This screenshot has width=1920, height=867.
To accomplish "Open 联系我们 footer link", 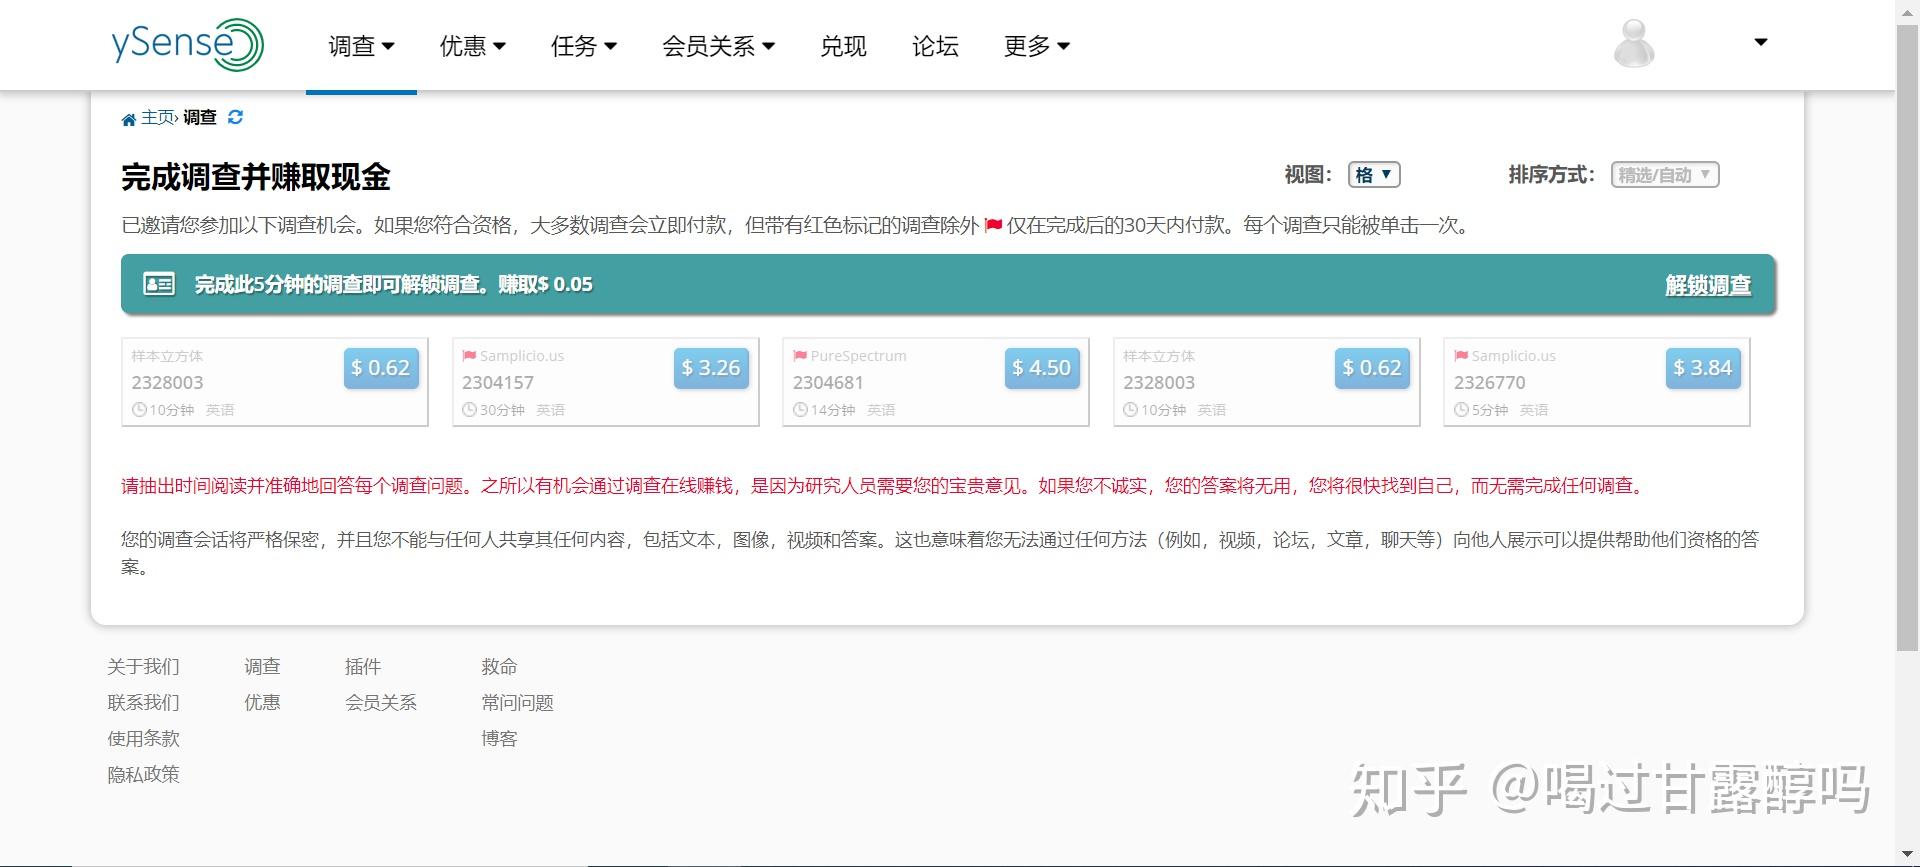I will point(143,703).
